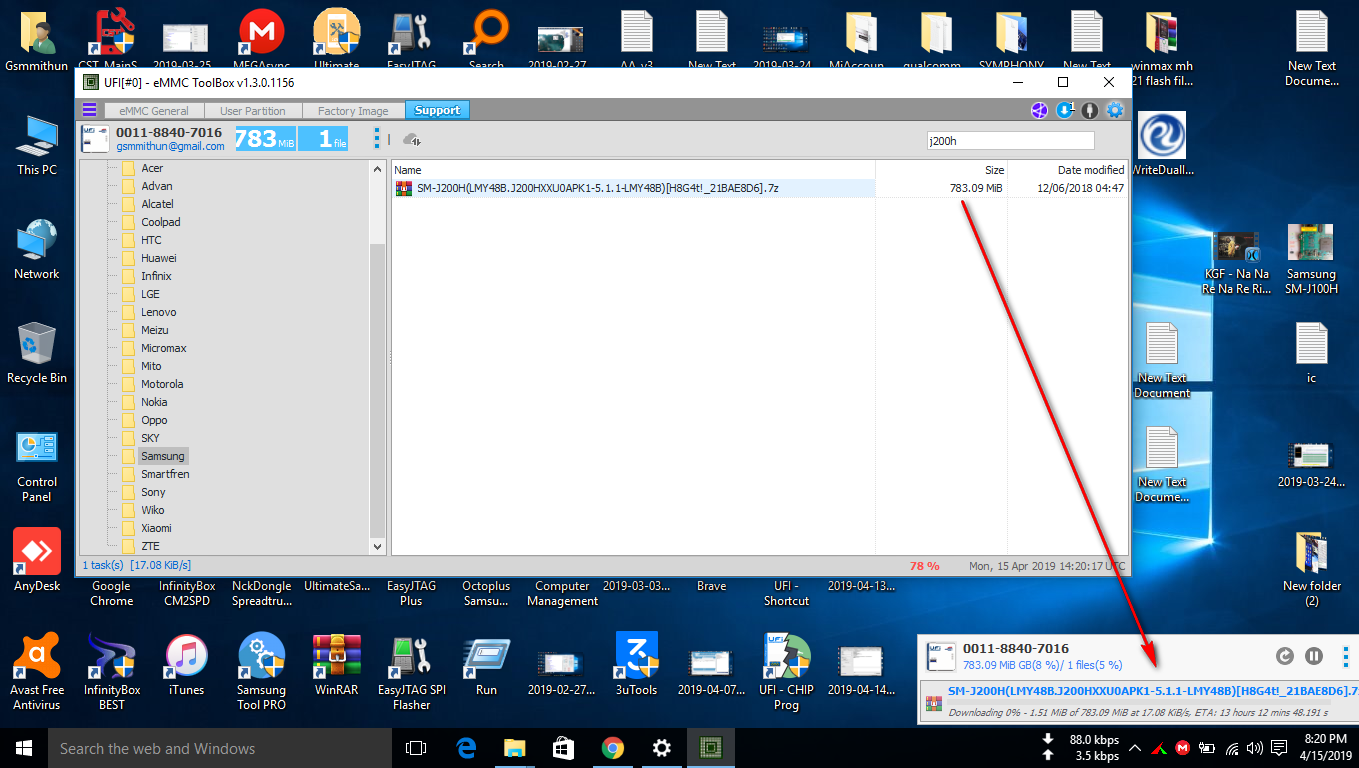Select the Samsung Tool PRO desktop shortcut
The width and height of the screenshot is (1359, 768).
click(262, 671)
